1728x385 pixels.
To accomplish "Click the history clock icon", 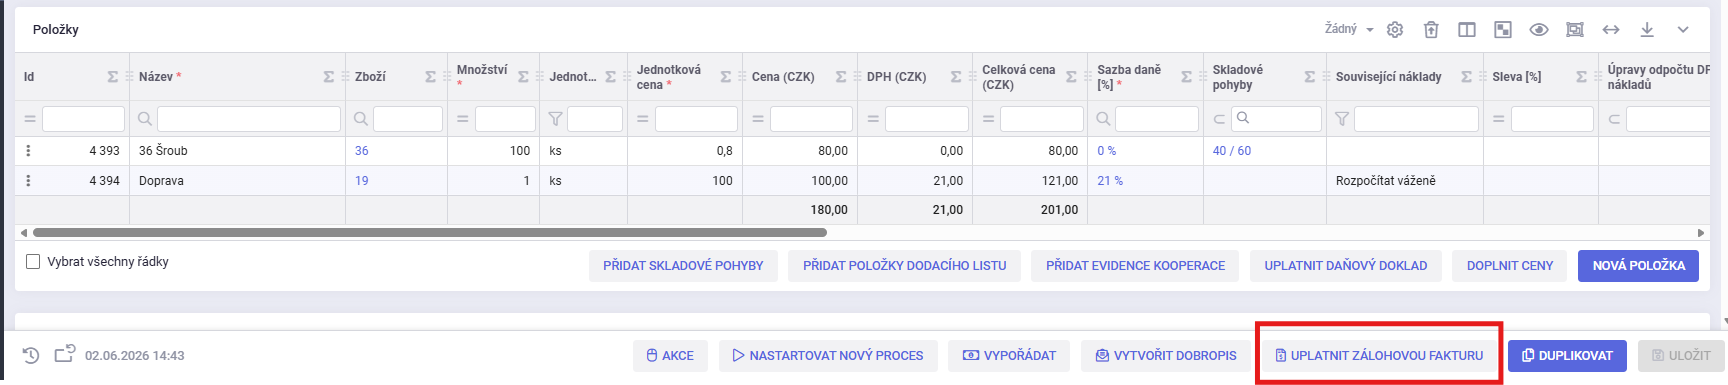I will pyautogui.click(x=31, y=355).
